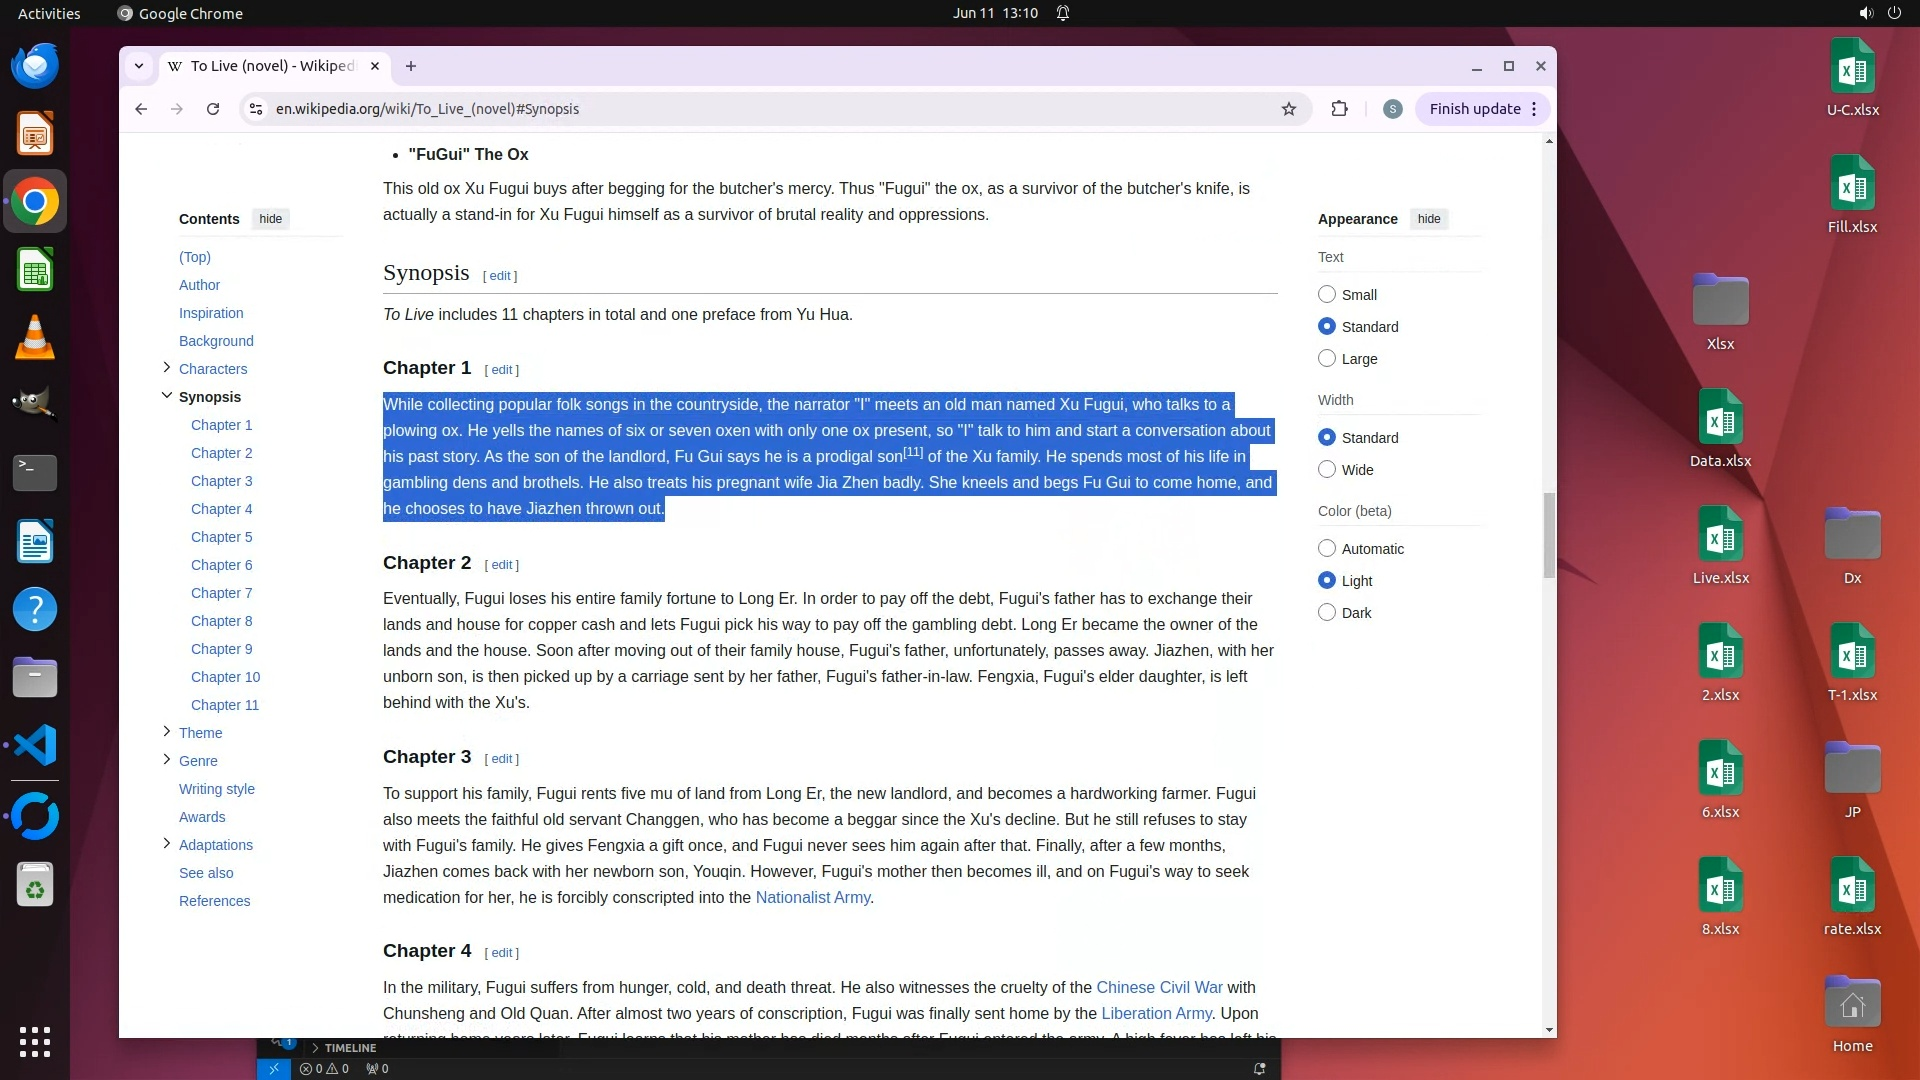The height and width of the screenshot is (1080, 1920).
Task: Expand the Adaptations contents entry
Action: [x=166, y=844]
